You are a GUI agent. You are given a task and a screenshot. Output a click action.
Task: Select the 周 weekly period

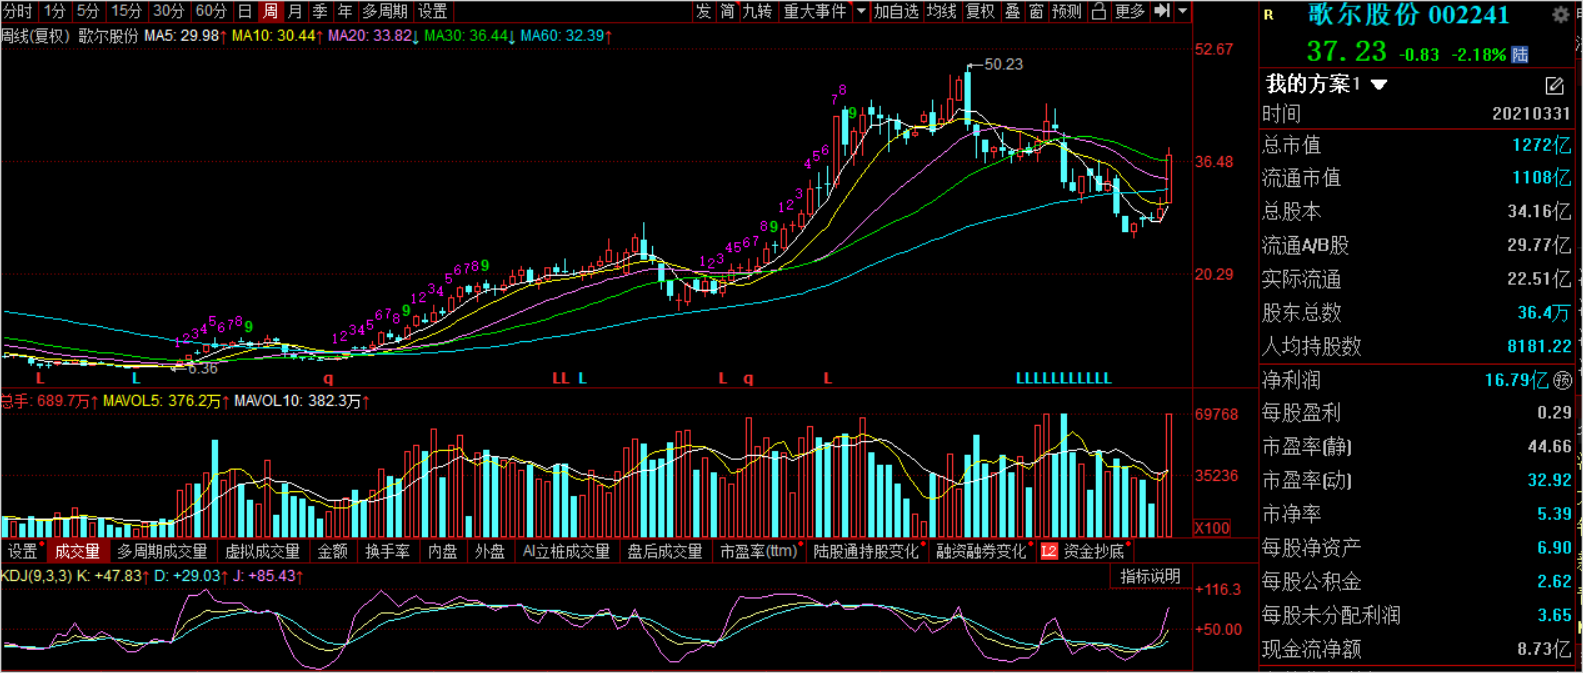point(270,11)
